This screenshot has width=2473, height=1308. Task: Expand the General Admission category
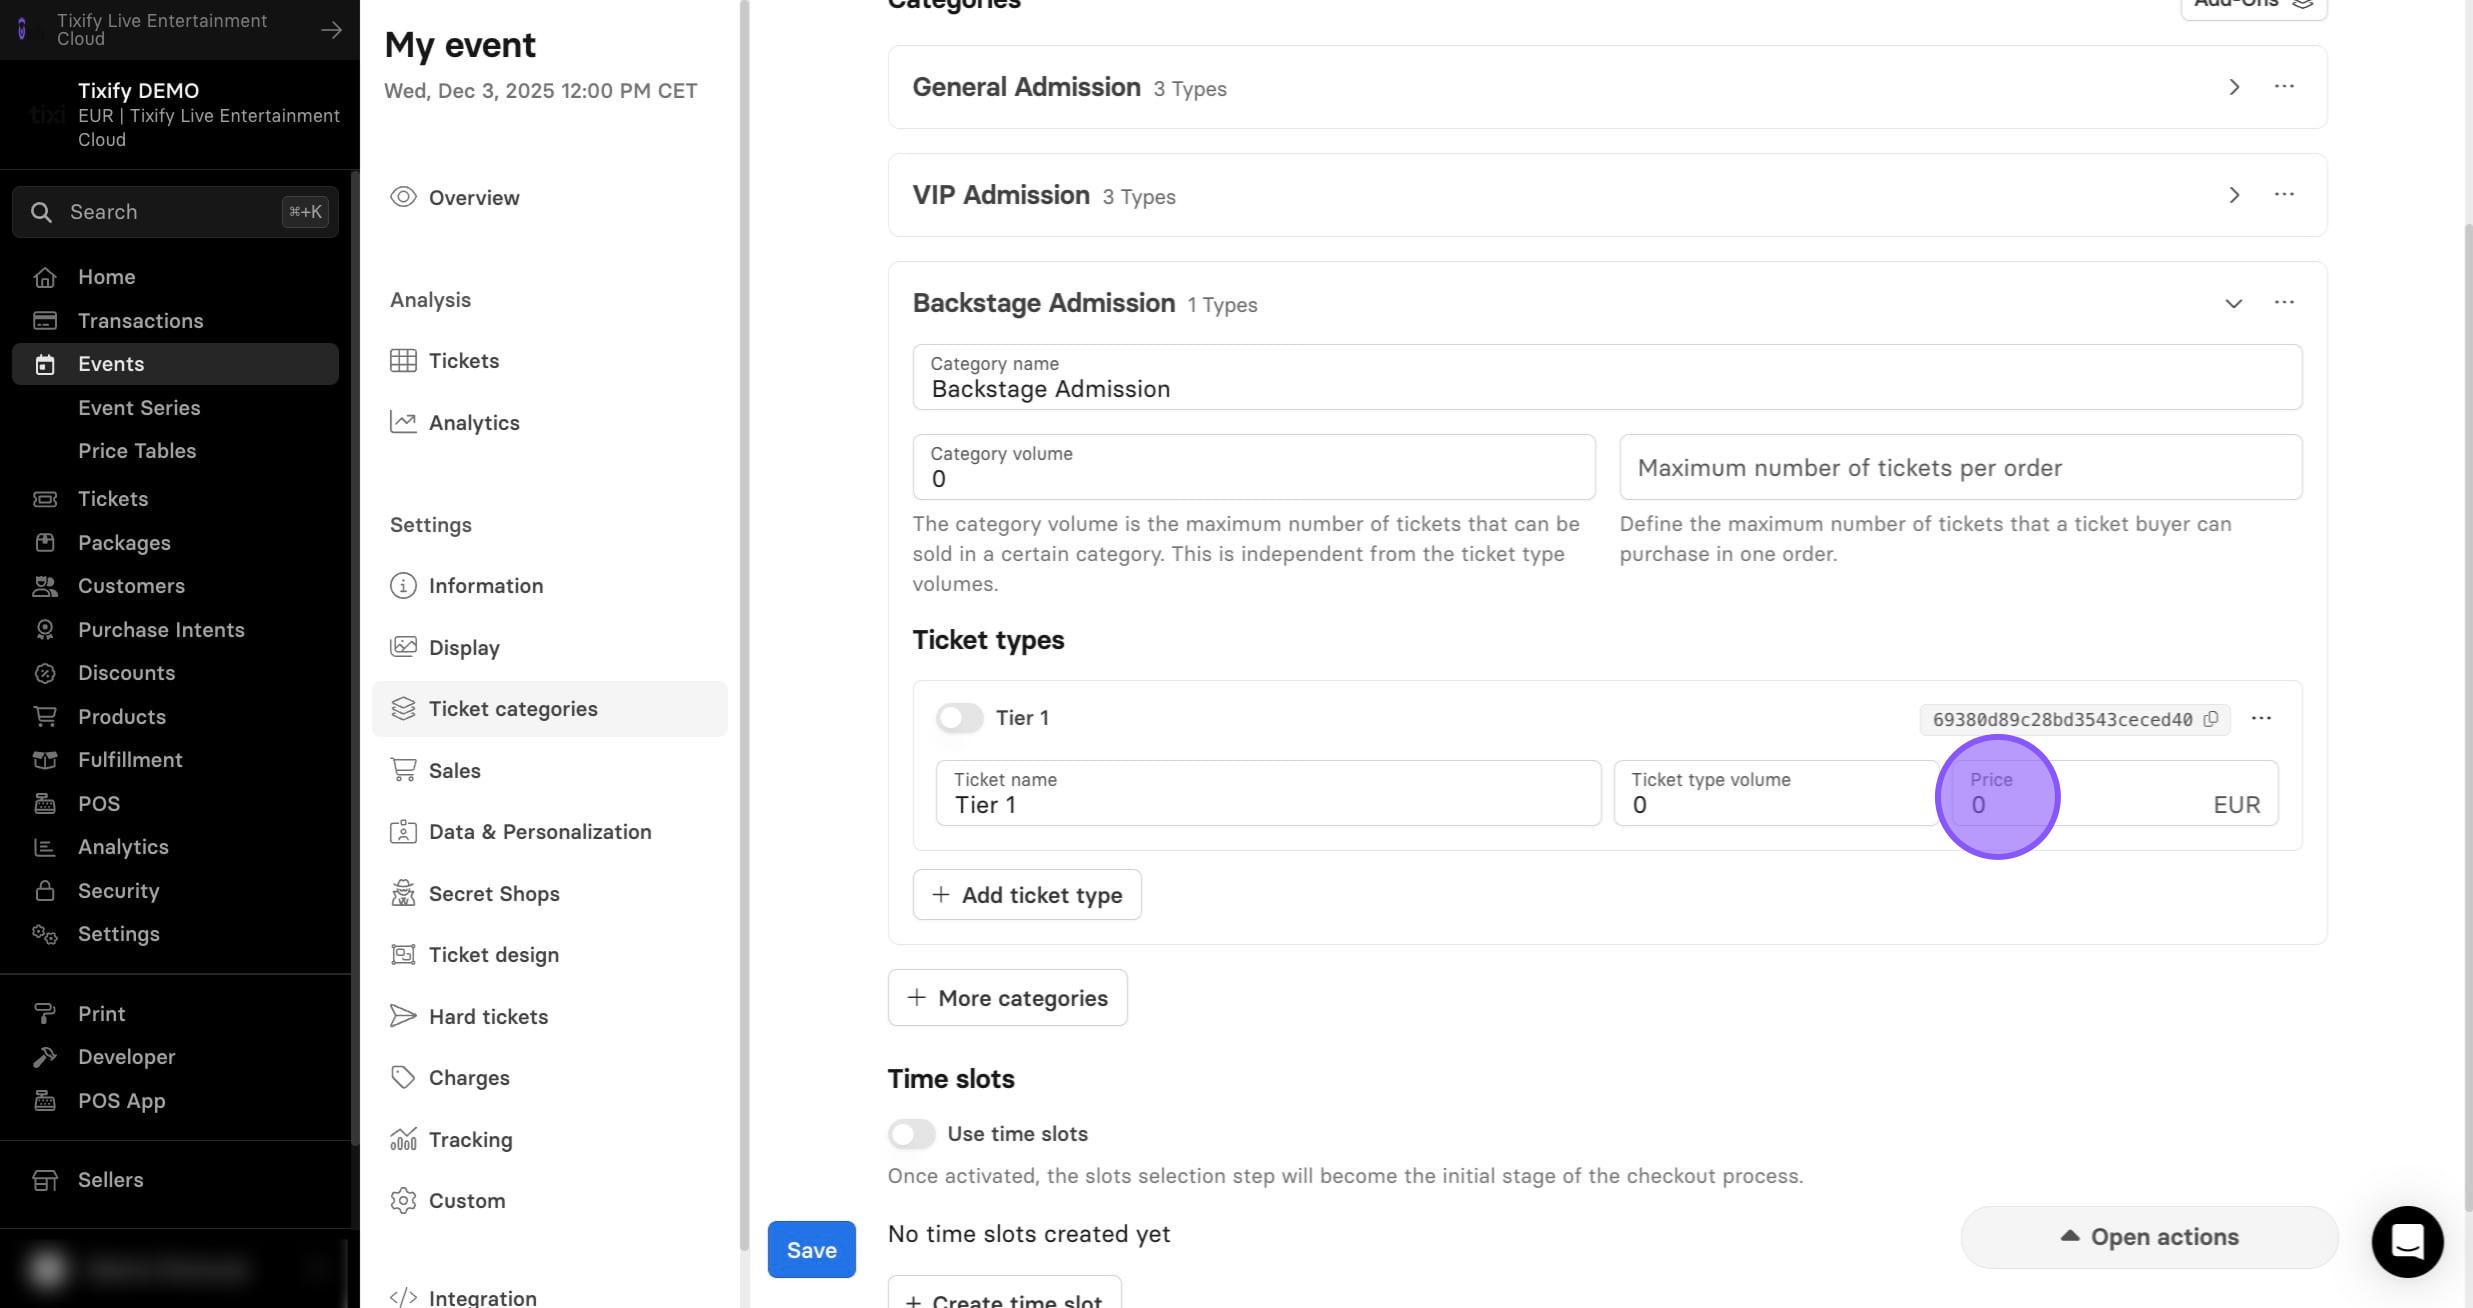2233,87
